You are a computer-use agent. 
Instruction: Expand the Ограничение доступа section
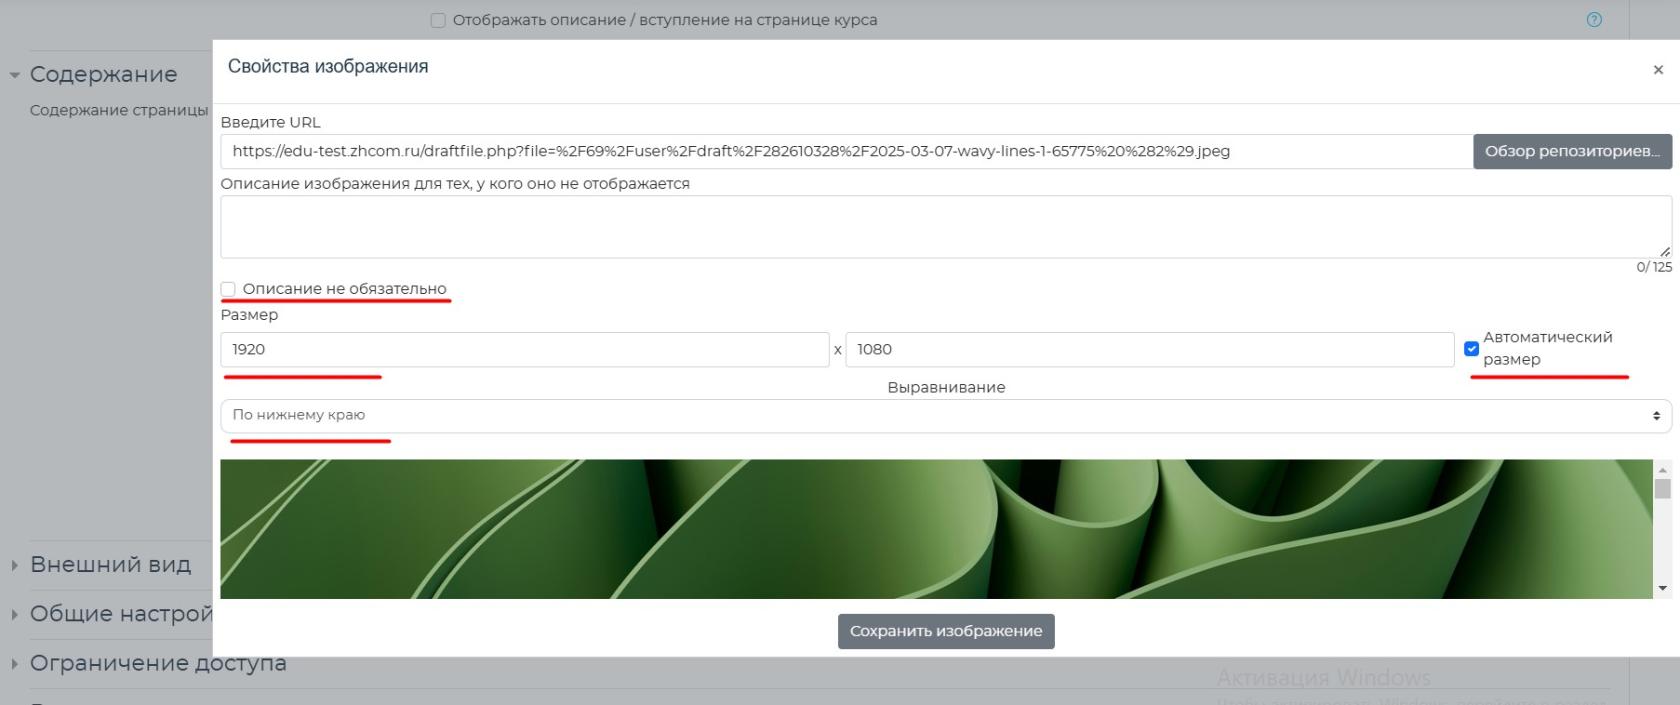pos(157,663)
